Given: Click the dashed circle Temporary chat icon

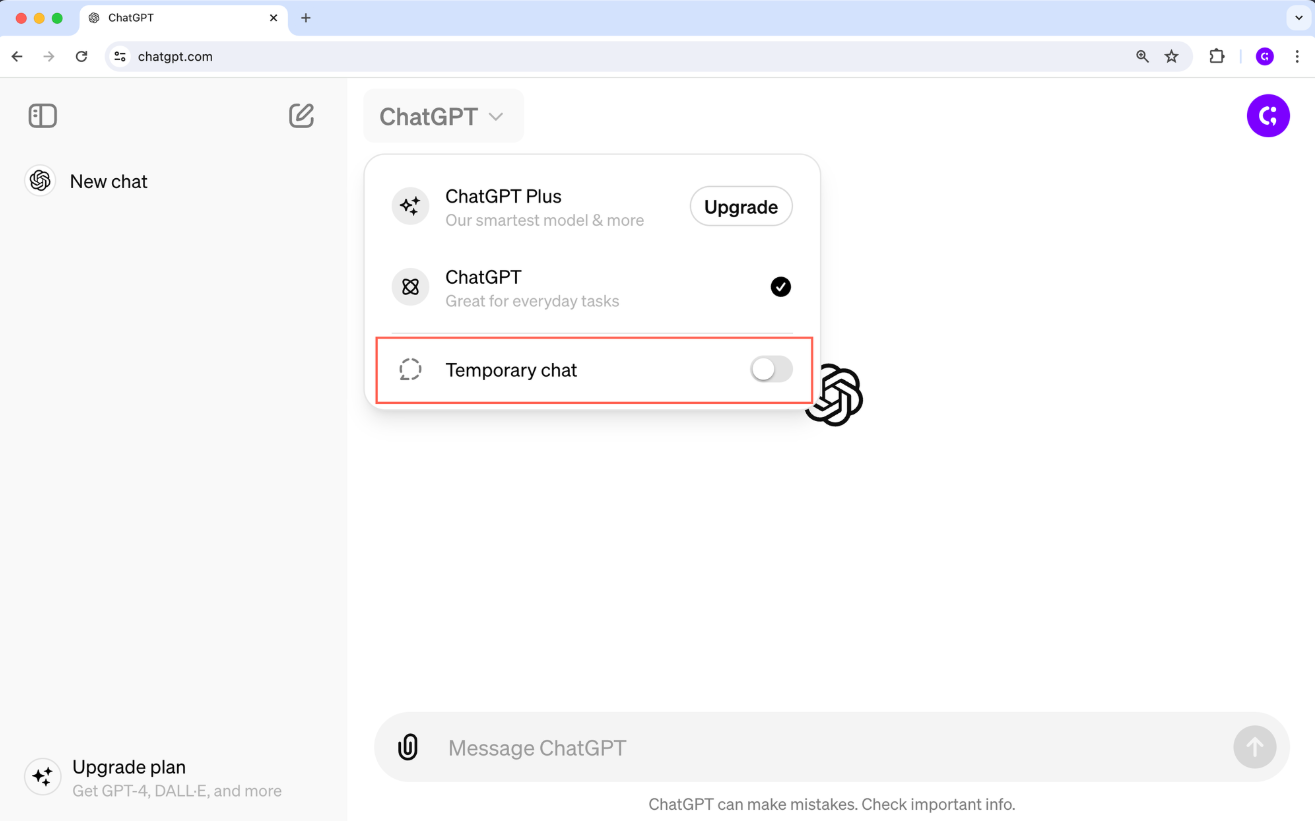Looking at the screenshot, I should (410, 370).
